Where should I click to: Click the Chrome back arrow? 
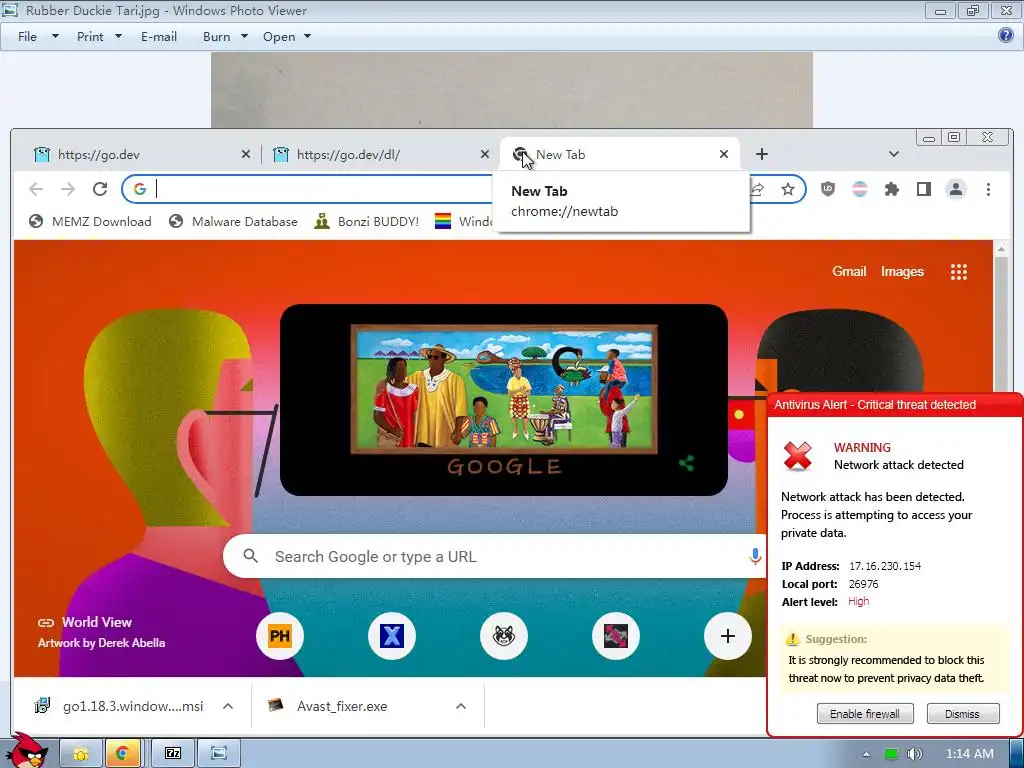coord(36,189)
